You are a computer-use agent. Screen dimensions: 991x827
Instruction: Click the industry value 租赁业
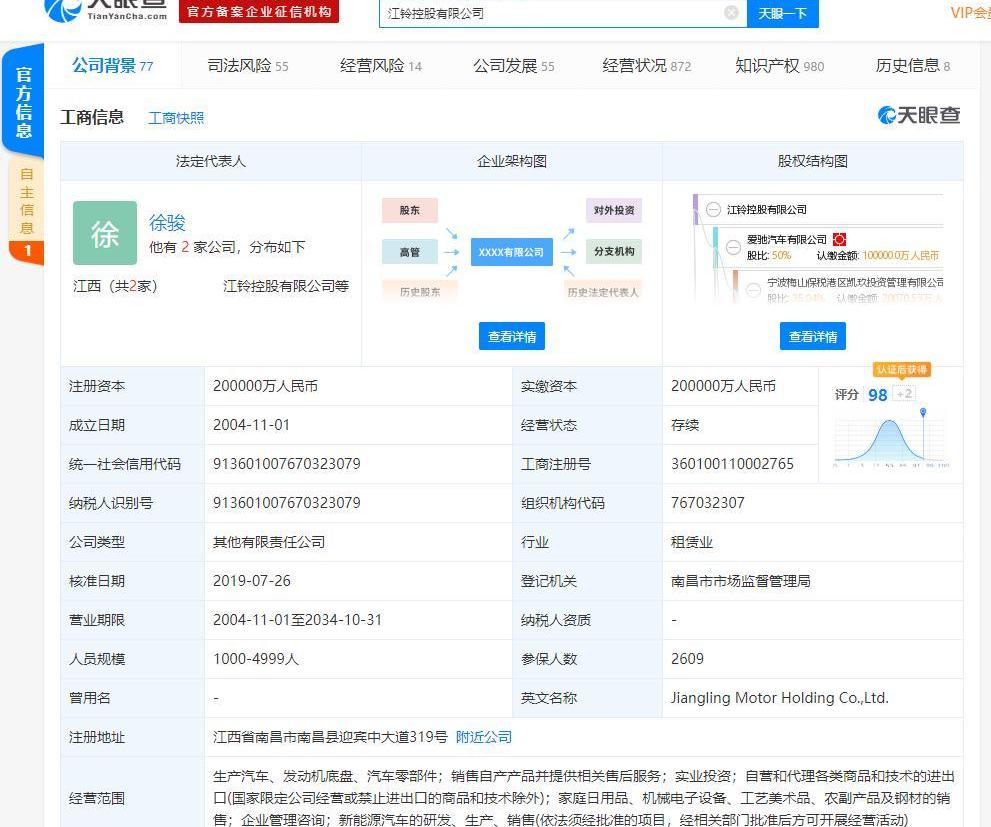tap(691, 542)
